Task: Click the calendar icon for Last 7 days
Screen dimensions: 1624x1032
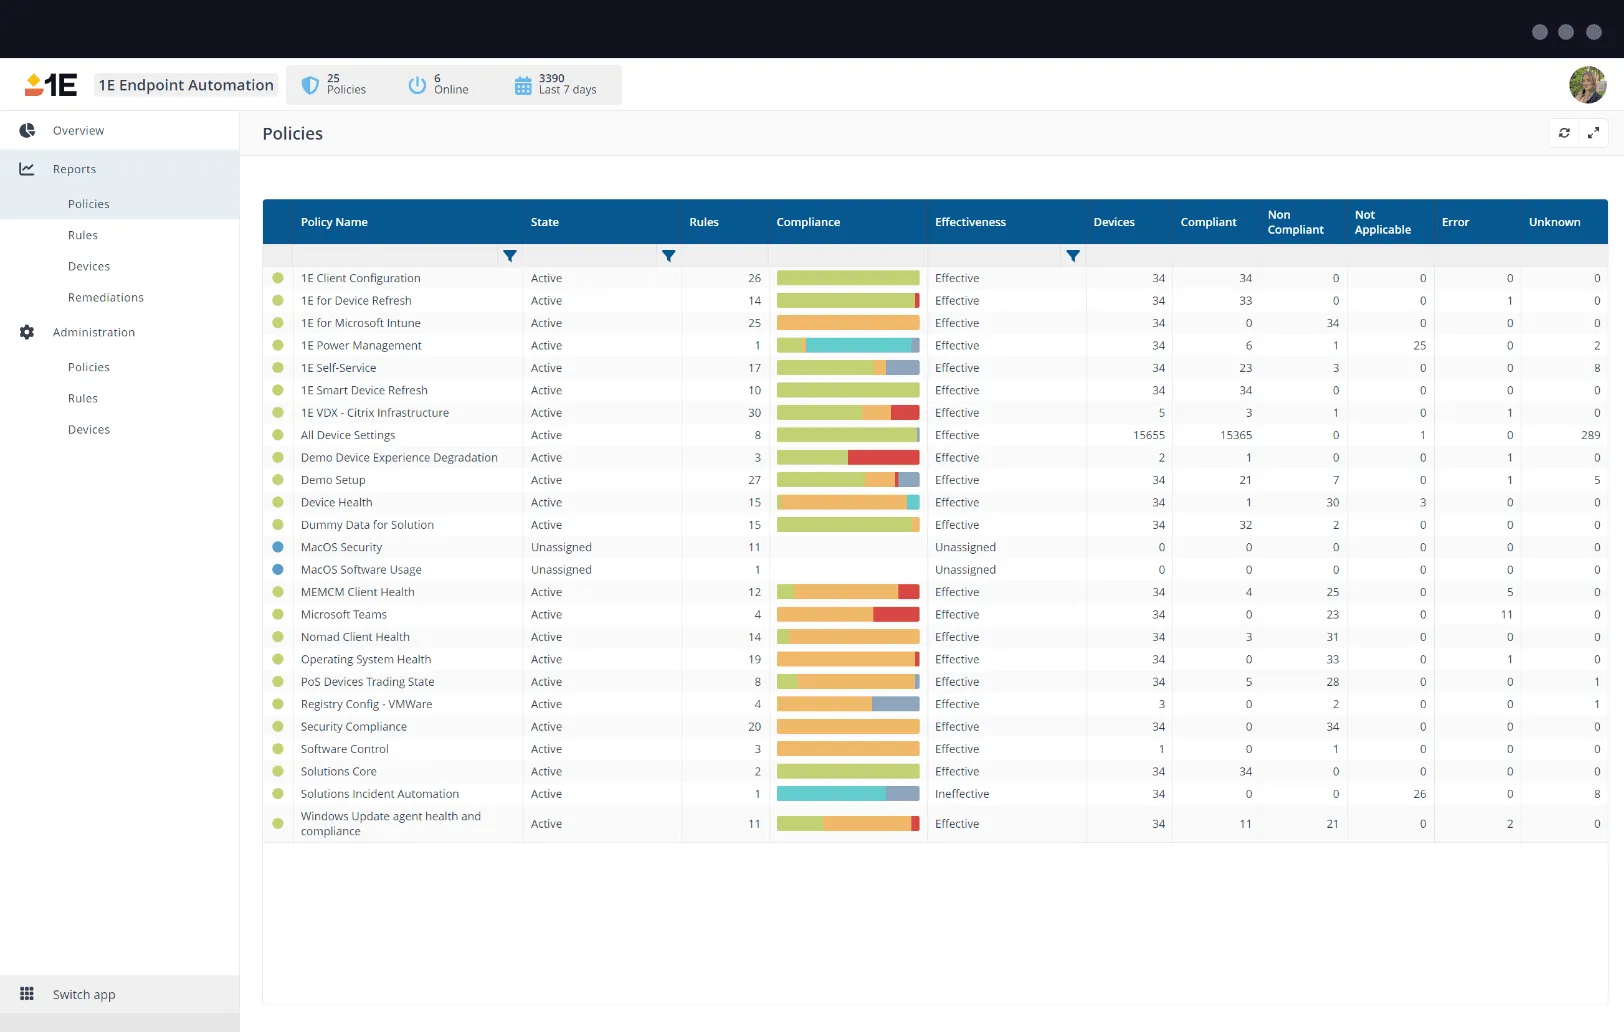Action: [522, 84]
